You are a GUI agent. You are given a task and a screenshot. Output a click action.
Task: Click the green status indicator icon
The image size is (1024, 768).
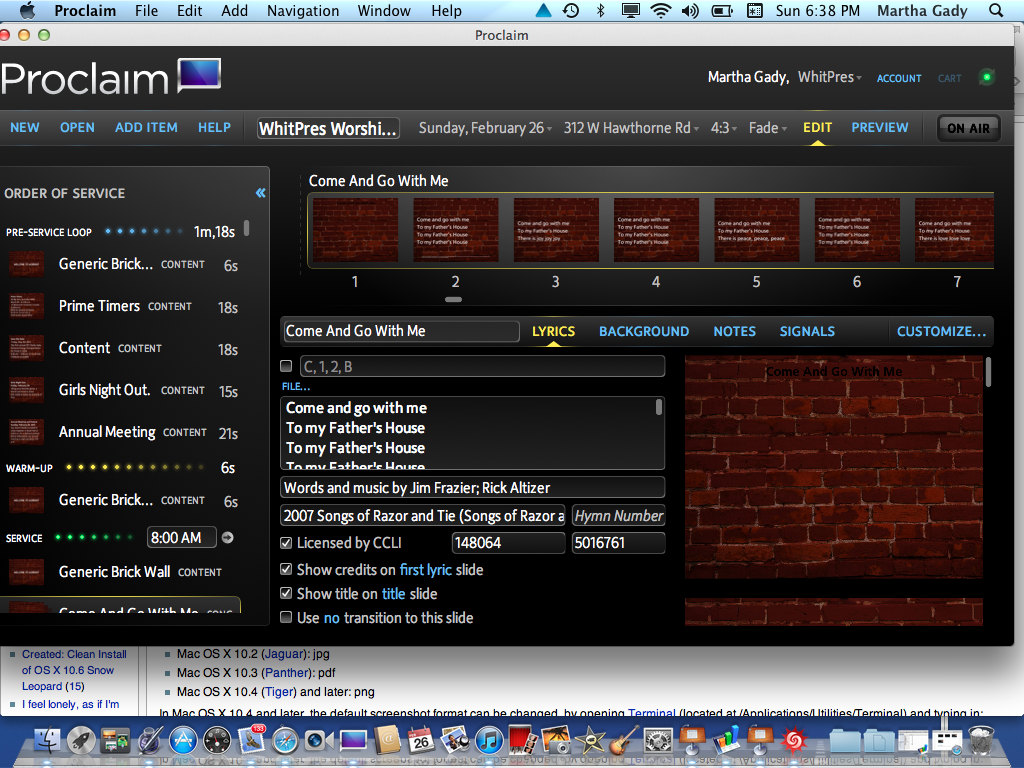click(987, 77)
